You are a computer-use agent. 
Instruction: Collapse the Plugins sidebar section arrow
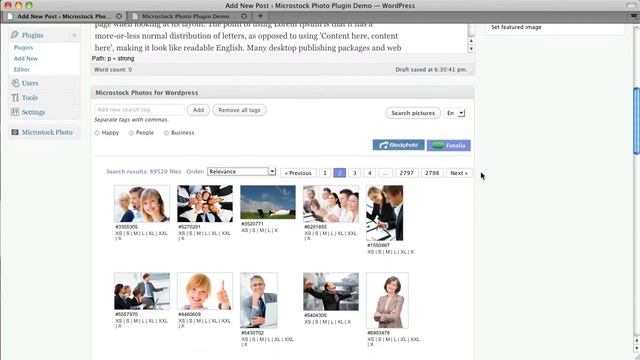[x=74, y=36]
